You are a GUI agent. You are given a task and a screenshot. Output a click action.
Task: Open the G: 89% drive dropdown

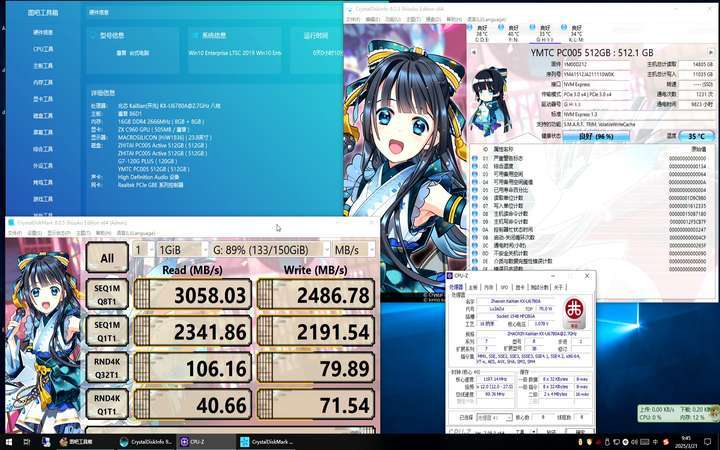pos(270,250)
